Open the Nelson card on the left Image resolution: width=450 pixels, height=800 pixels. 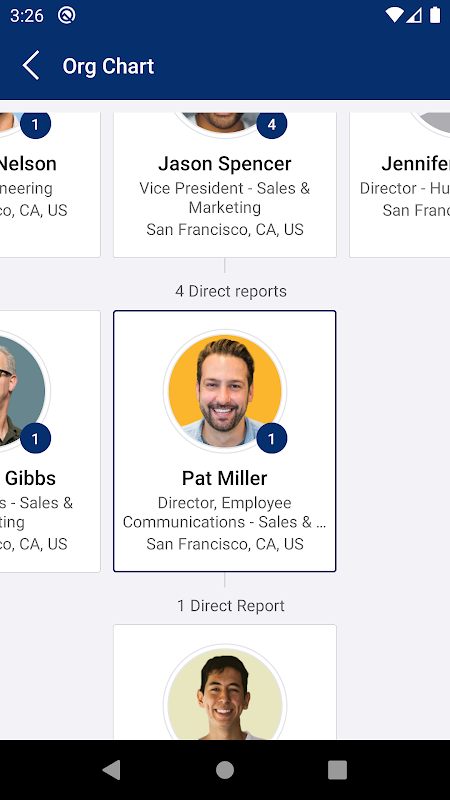tap(50, 185)
